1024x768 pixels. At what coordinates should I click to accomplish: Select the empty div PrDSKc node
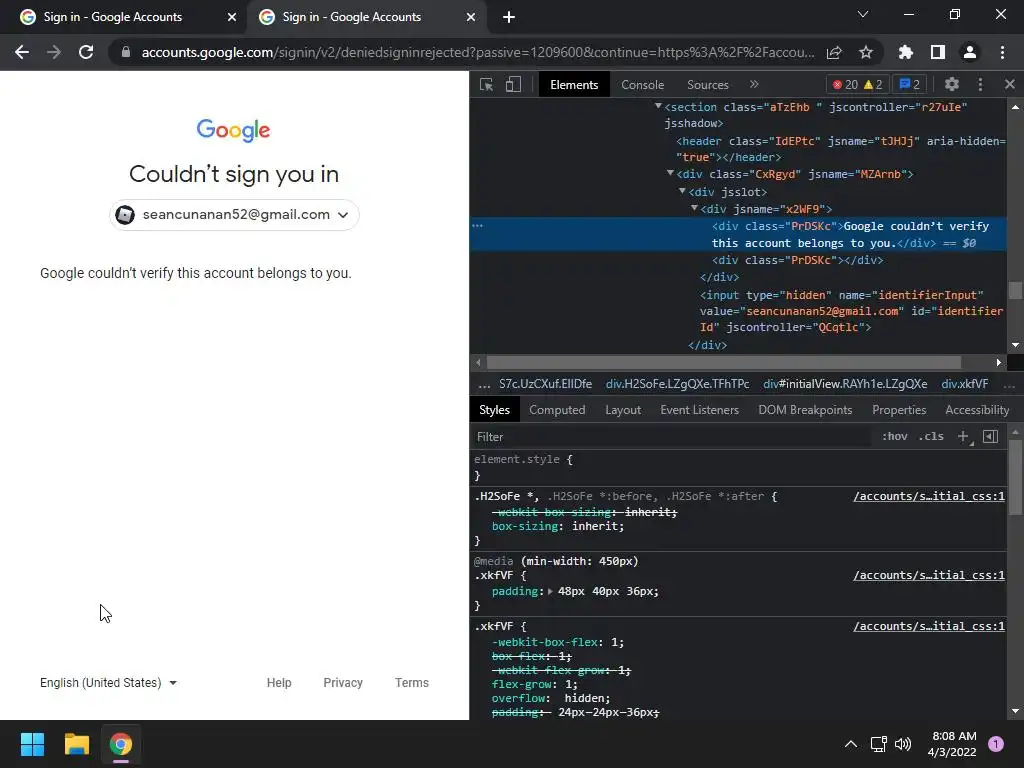click(x=797, y=260)
